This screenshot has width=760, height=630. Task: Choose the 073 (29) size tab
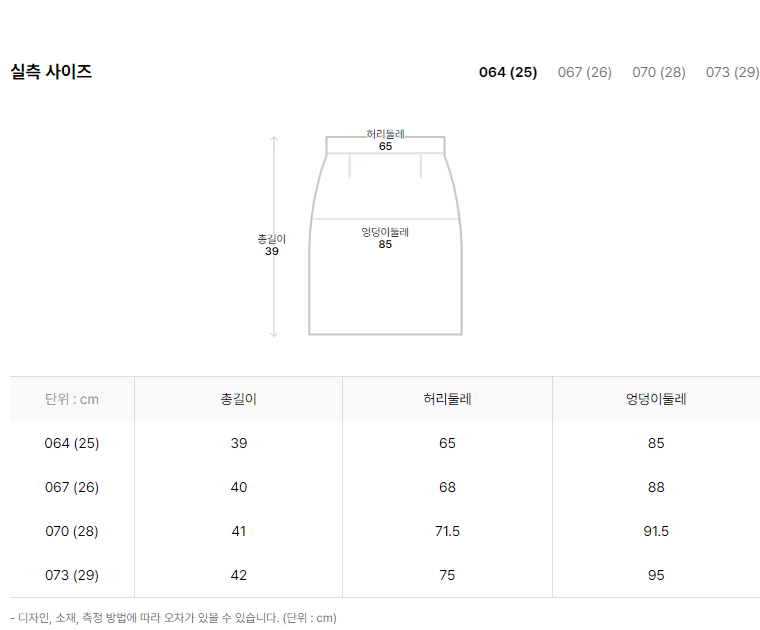tap(732, 72)
